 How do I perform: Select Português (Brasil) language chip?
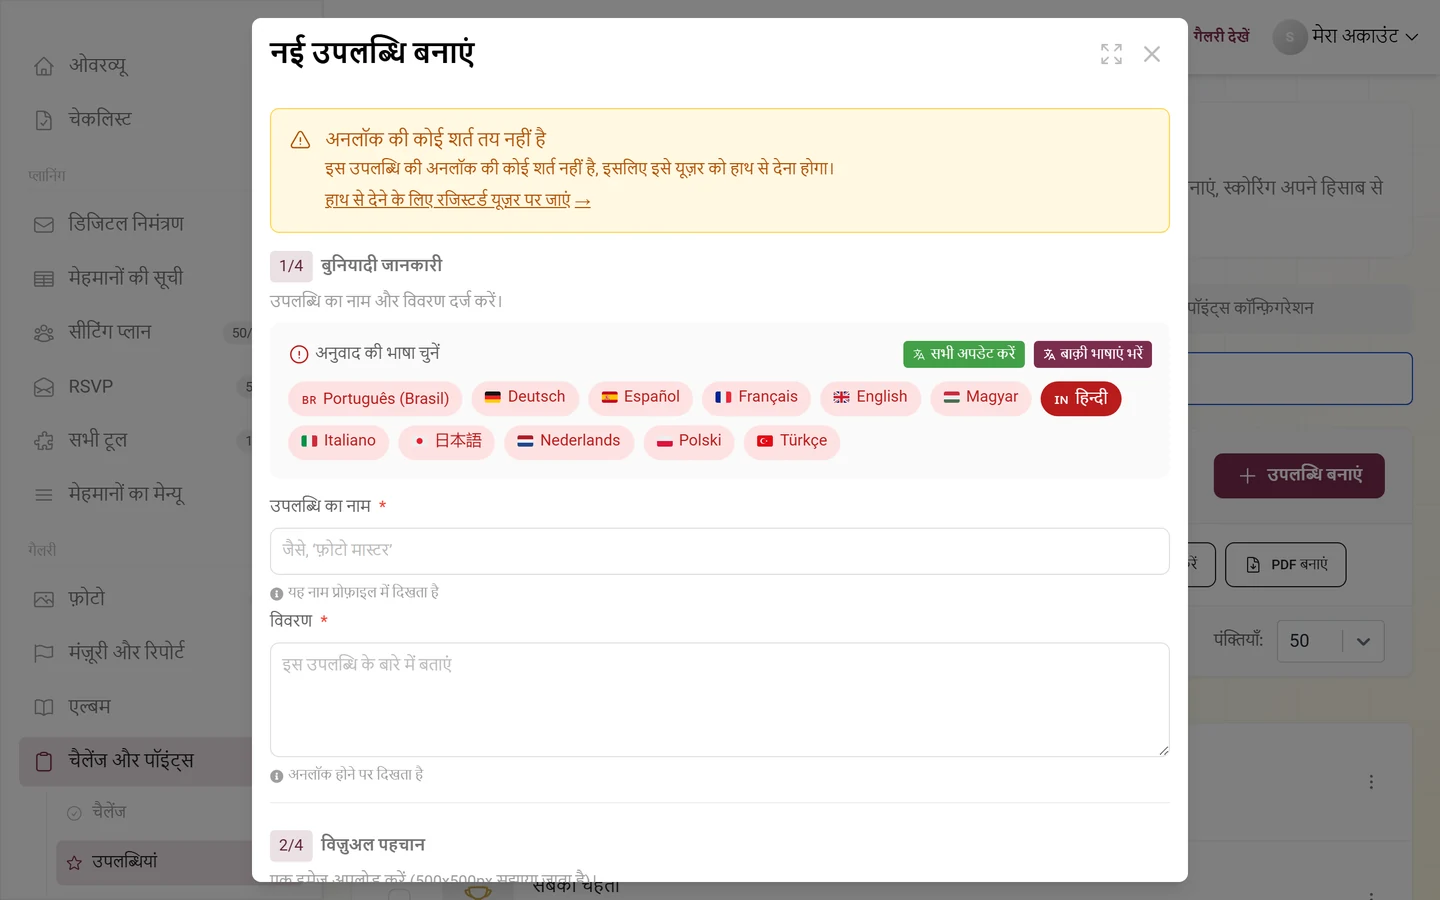click(x=375, y=399)
